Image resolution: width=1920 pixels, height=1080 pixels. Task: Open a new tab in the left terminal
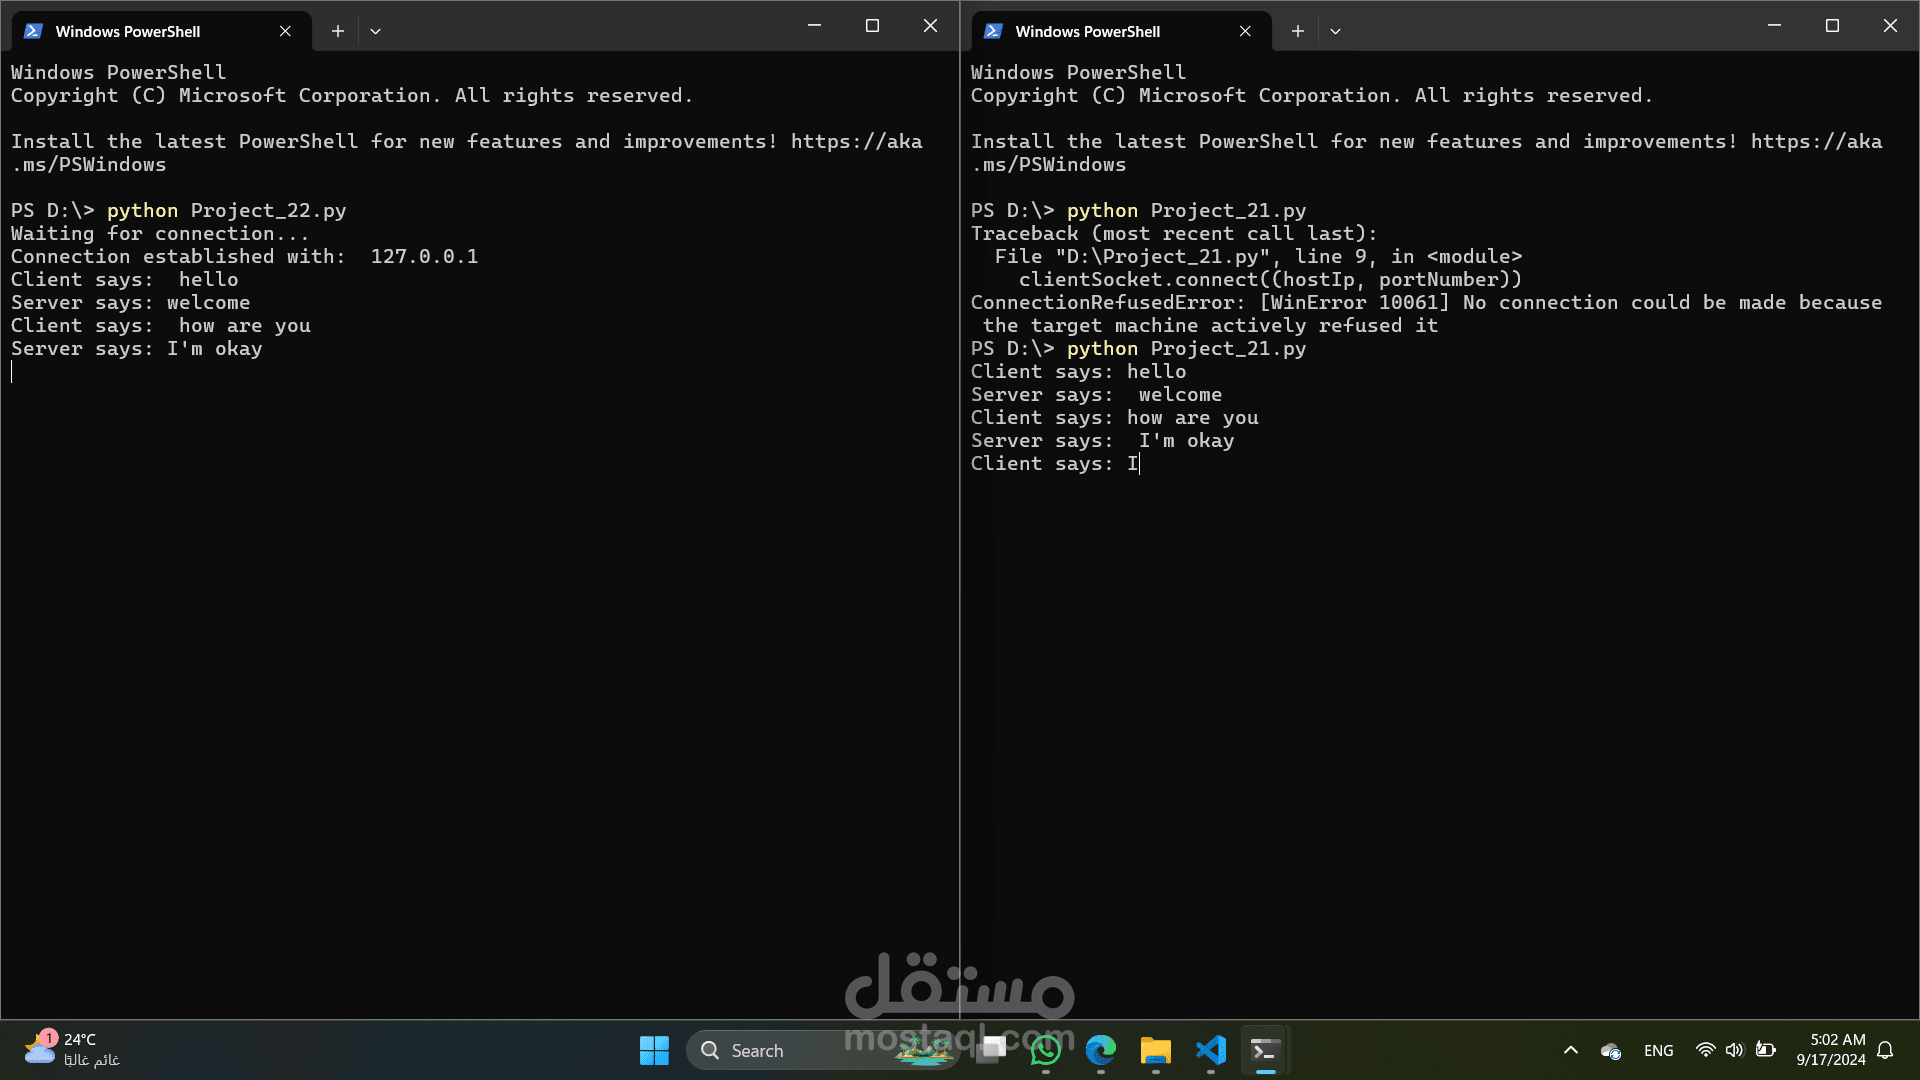coord(337,31)
